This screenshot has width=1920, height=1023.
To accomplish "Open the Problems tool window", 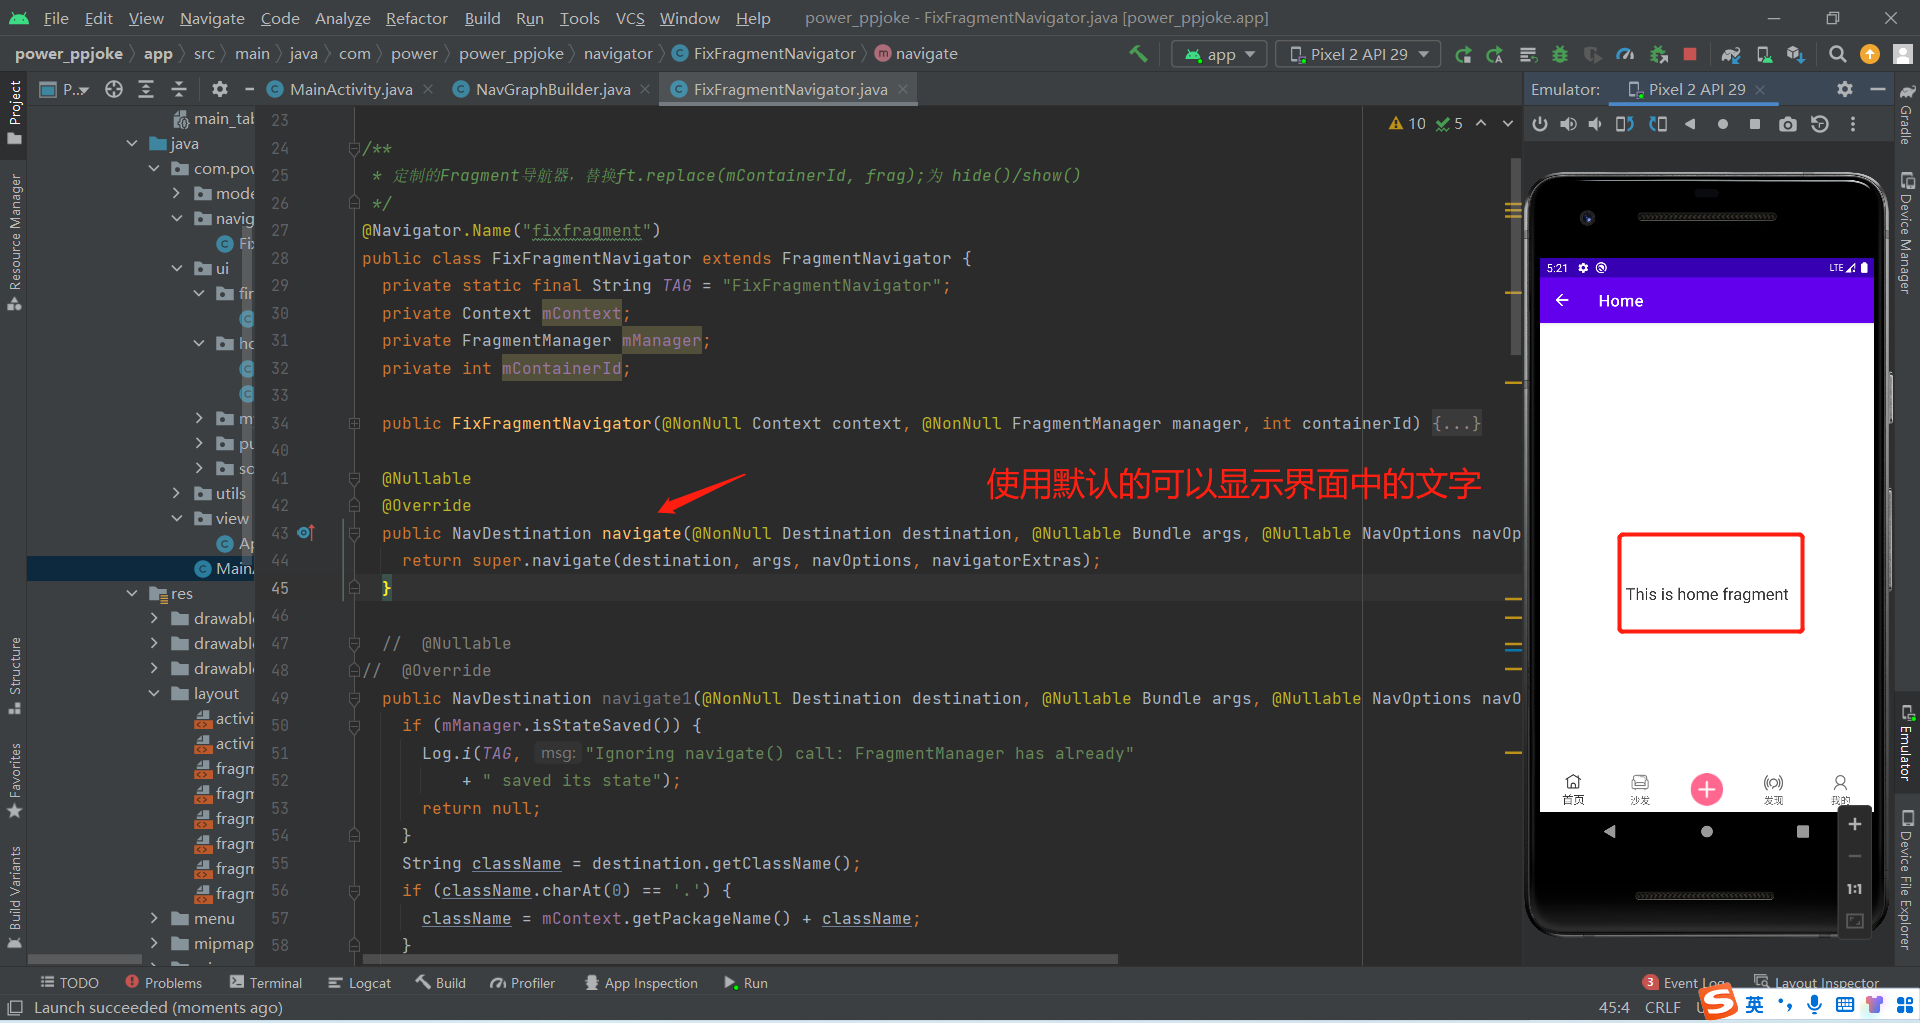I will [164, 983].
